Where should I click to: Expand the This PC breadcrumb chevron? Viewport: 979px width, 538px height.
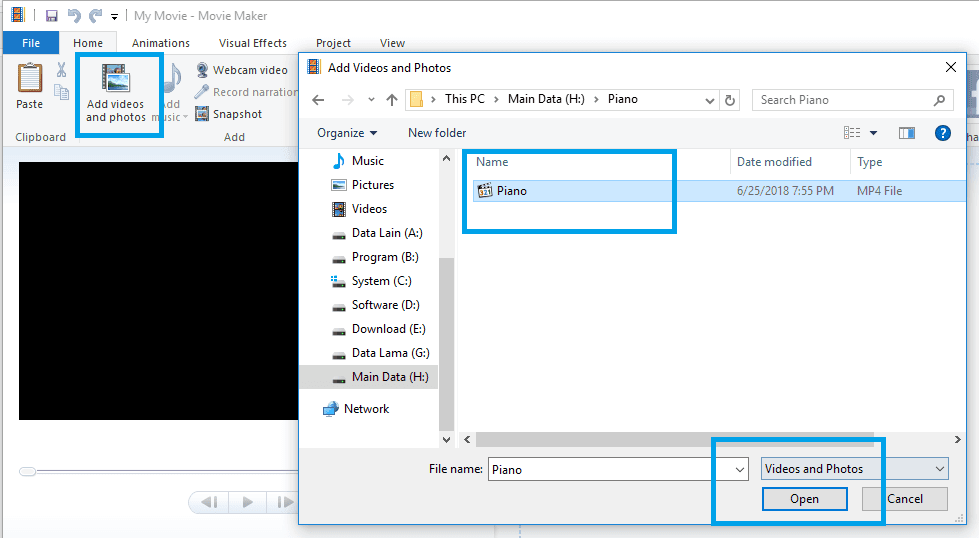[496, 99]
